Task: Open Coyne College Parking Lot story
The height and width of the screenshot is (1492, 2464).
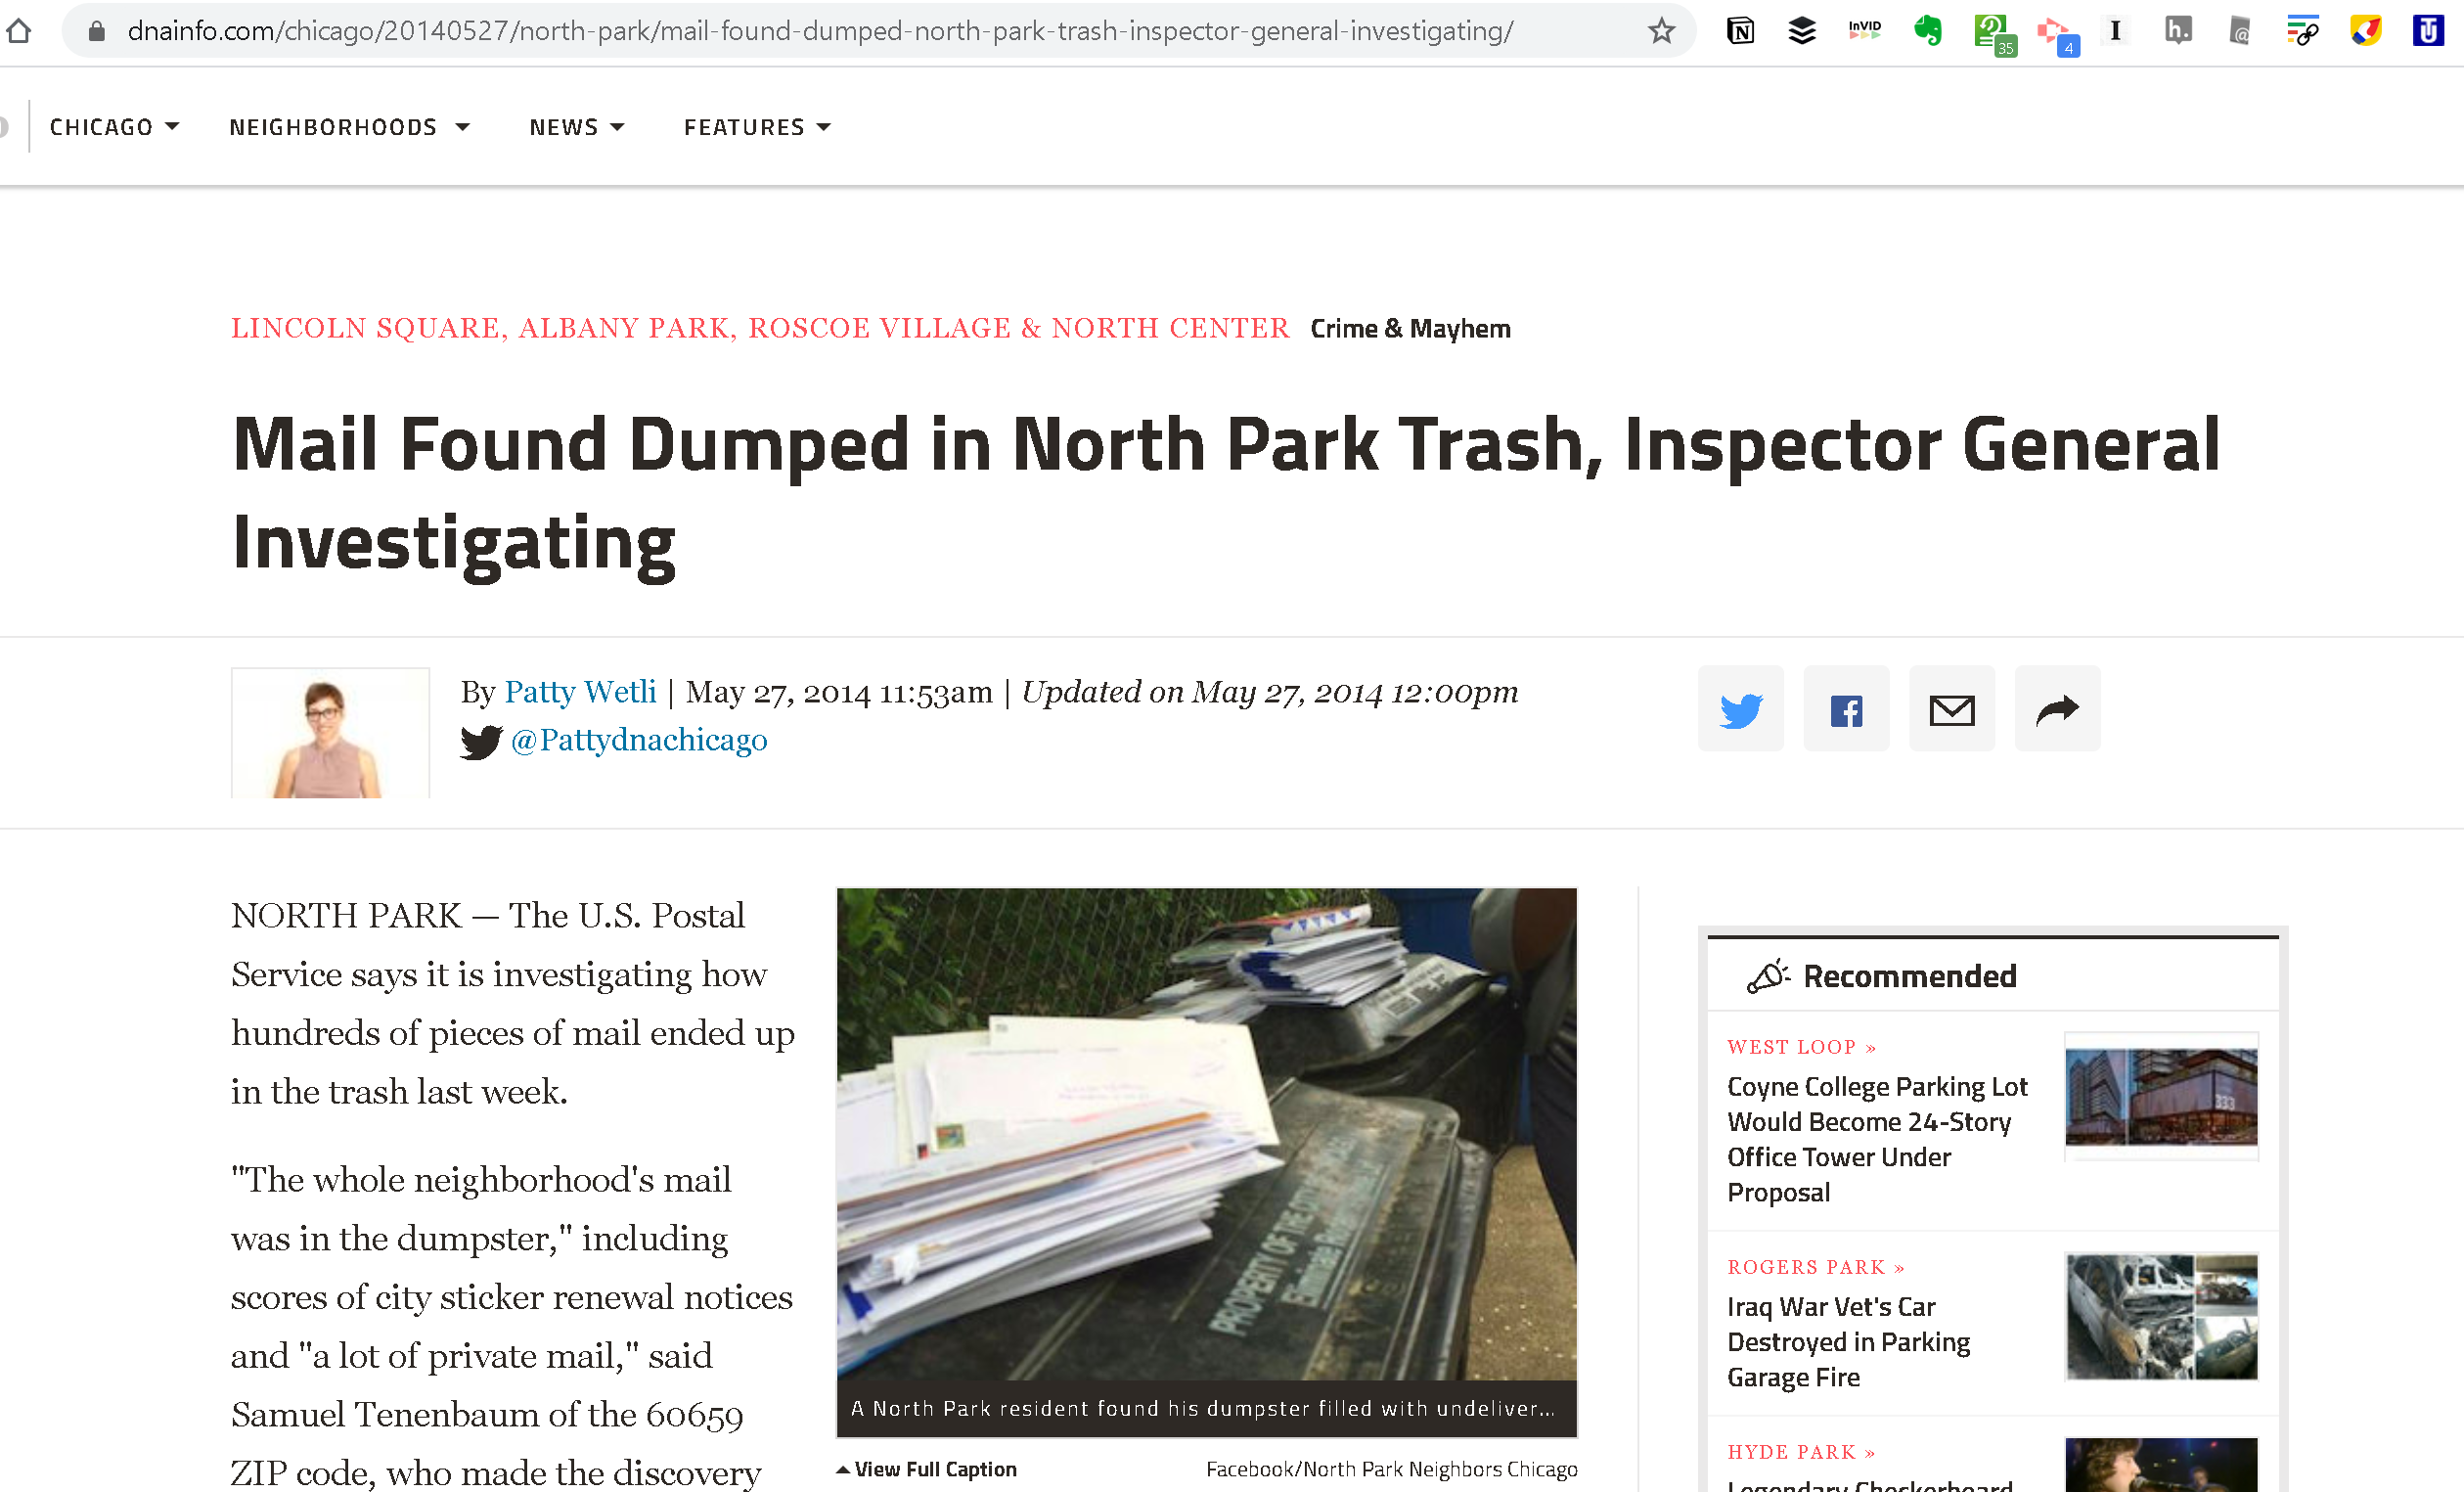Action: 1877,1139
